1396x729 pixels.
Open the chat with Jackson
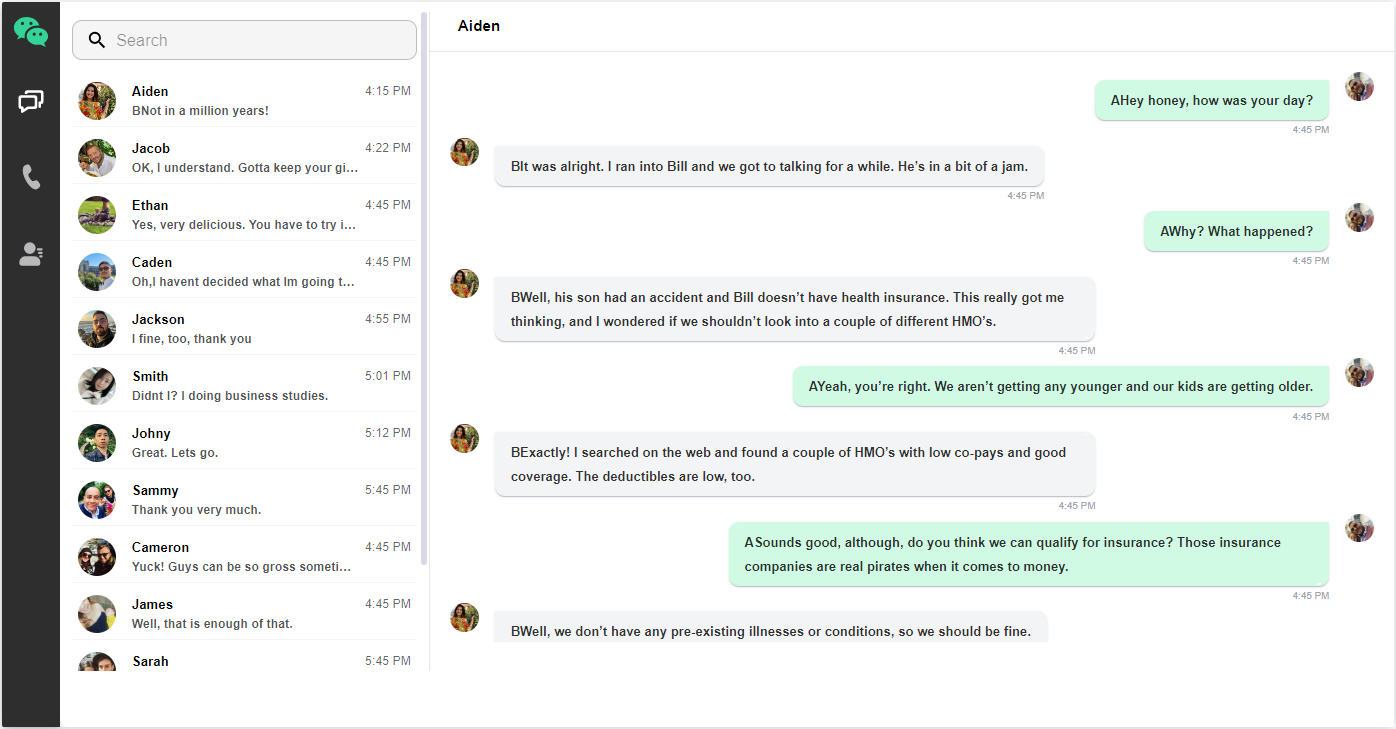[244, 328]
